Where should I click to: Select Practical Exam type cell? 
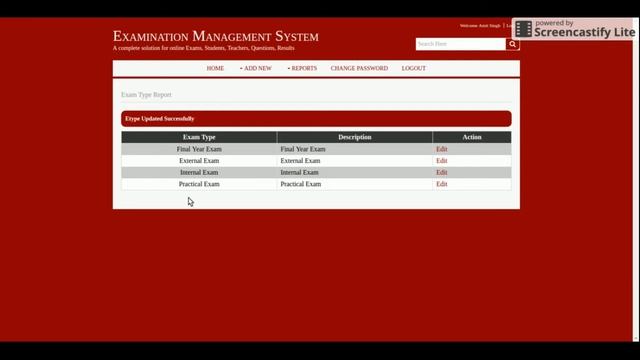(x=199, y=184)
